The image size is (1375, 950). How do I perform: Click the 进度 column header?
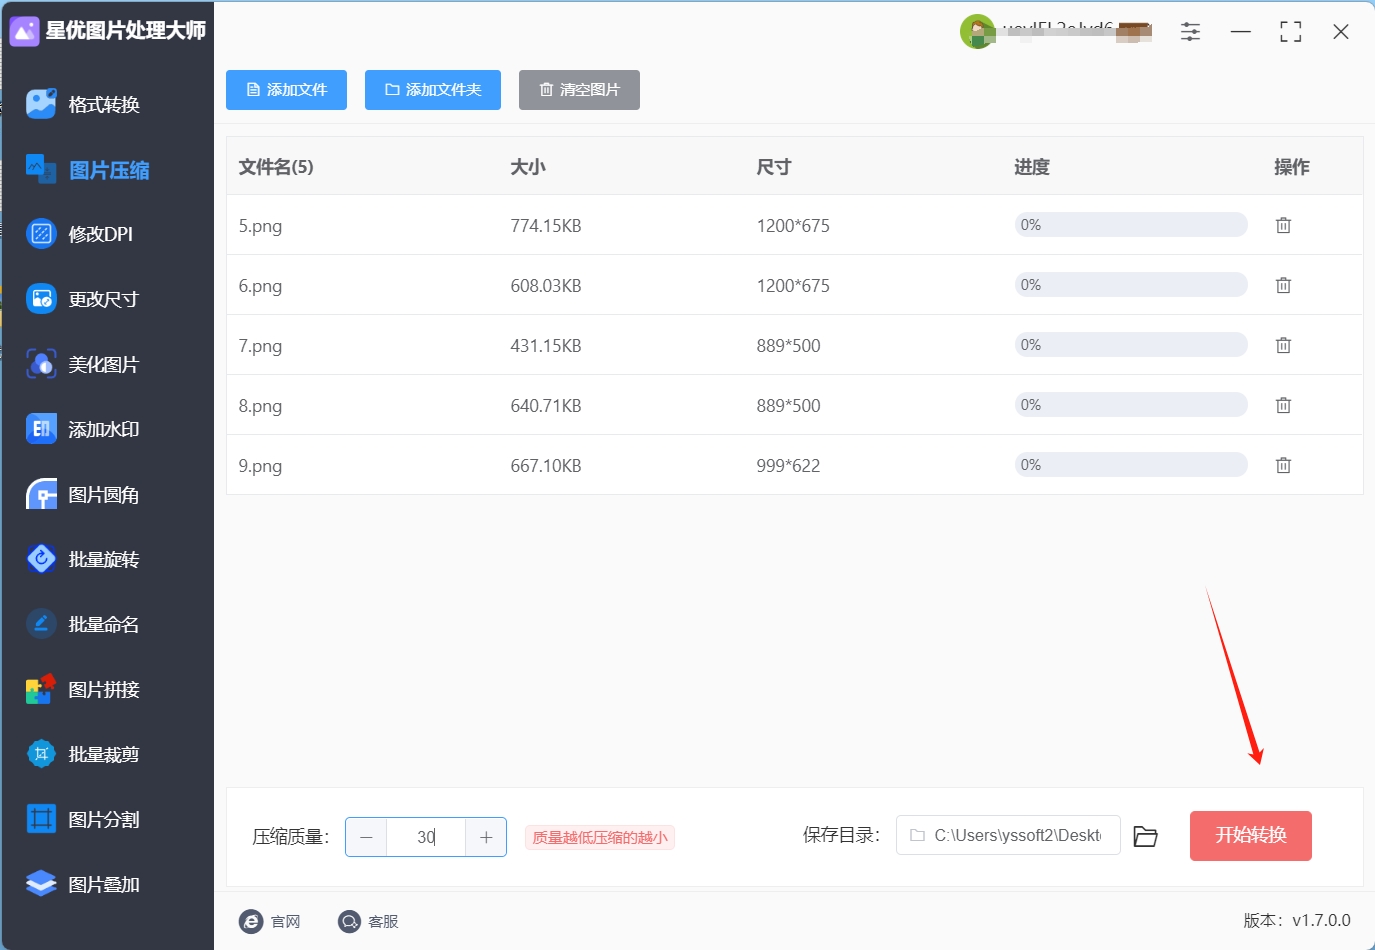pyautogui.click(x=1032, y=167)
